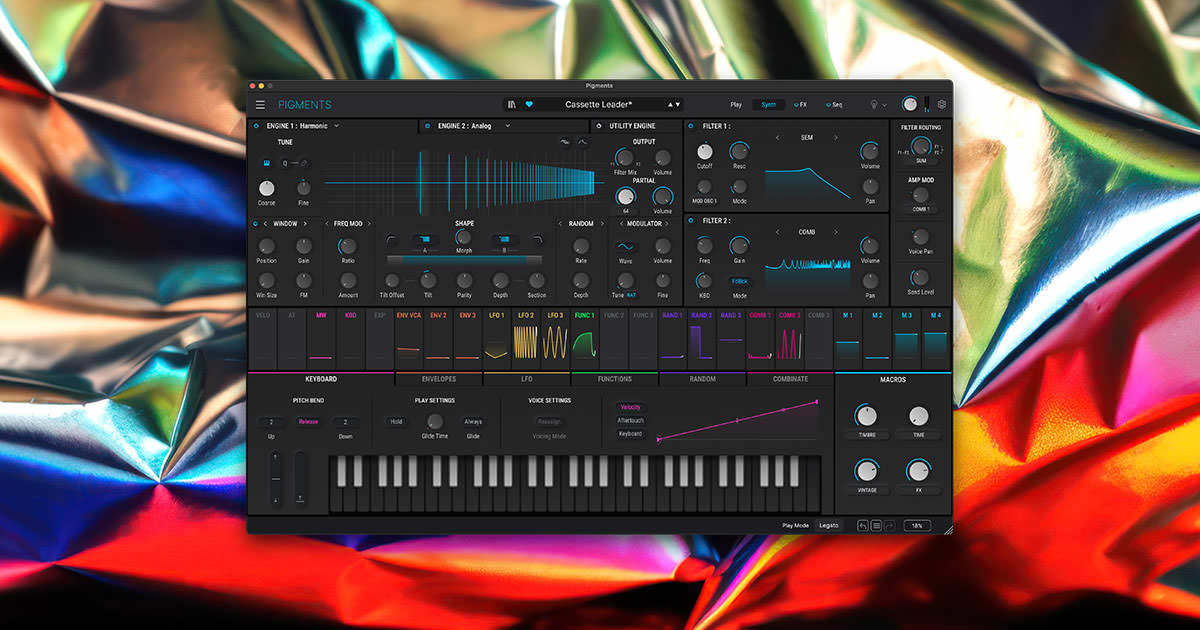The width and height of the screenshot is (1200, 630).
Task: Go to the previous Filter 1 type before SEM
Action: coord(778,137)
